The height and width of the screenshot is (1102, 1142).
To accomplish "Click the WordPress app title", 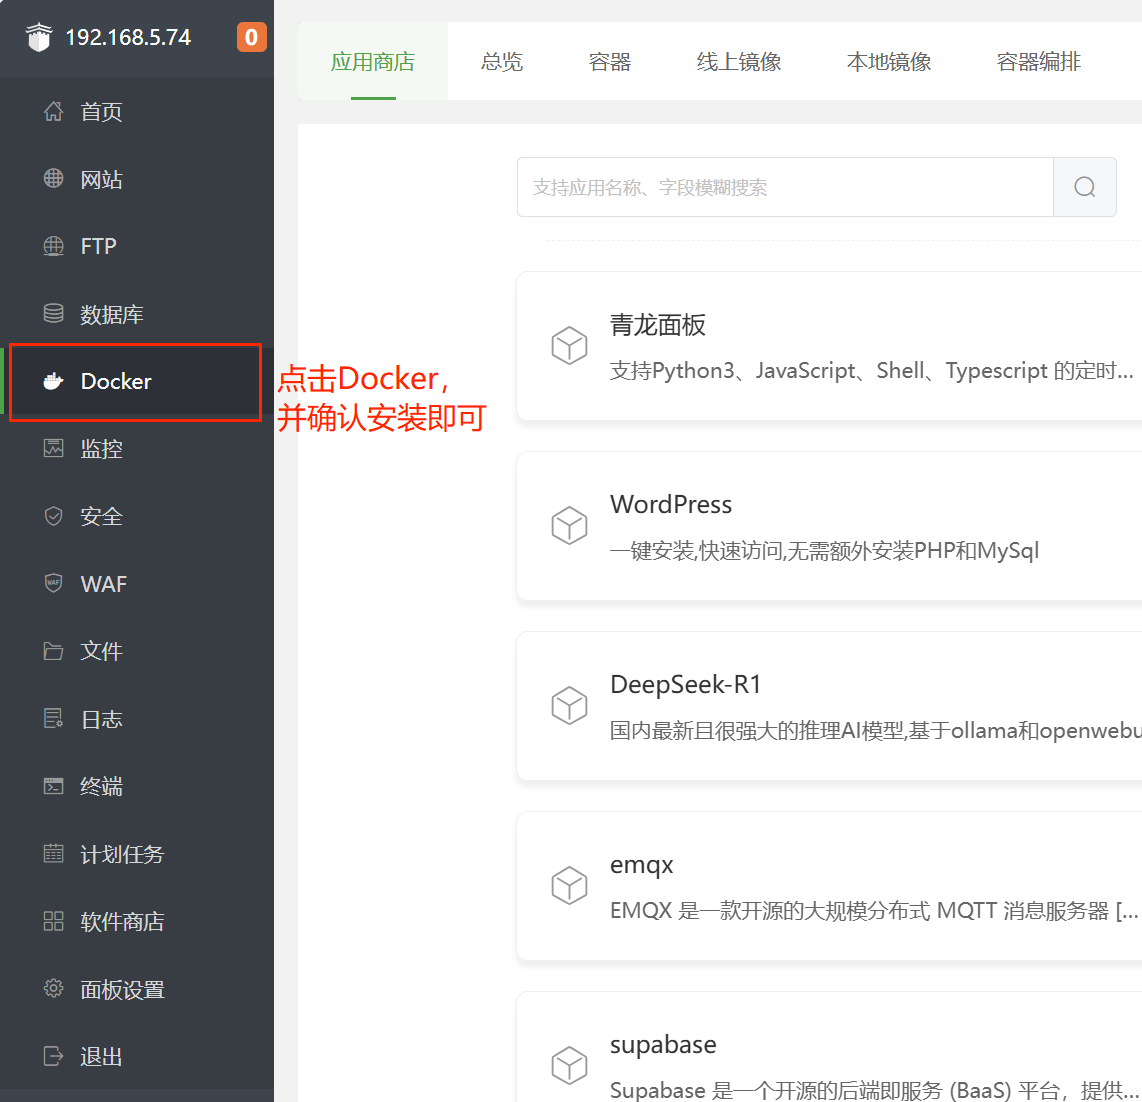I will [671, 504].
